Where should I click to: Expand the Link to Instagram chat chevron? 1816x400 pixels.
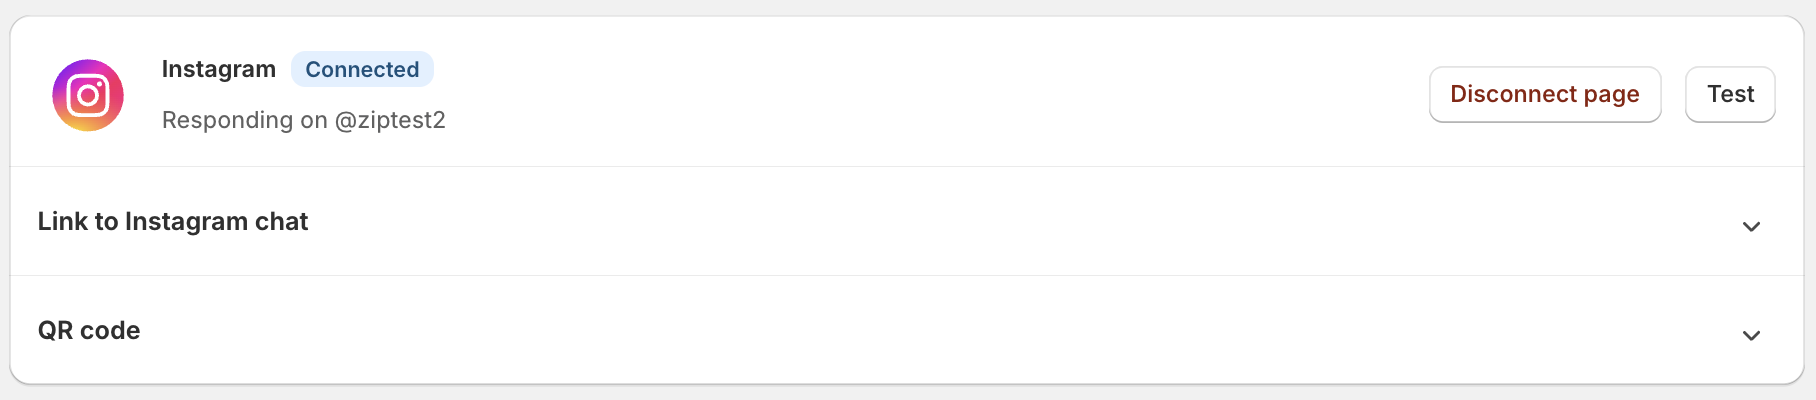tap(1751, 227)
